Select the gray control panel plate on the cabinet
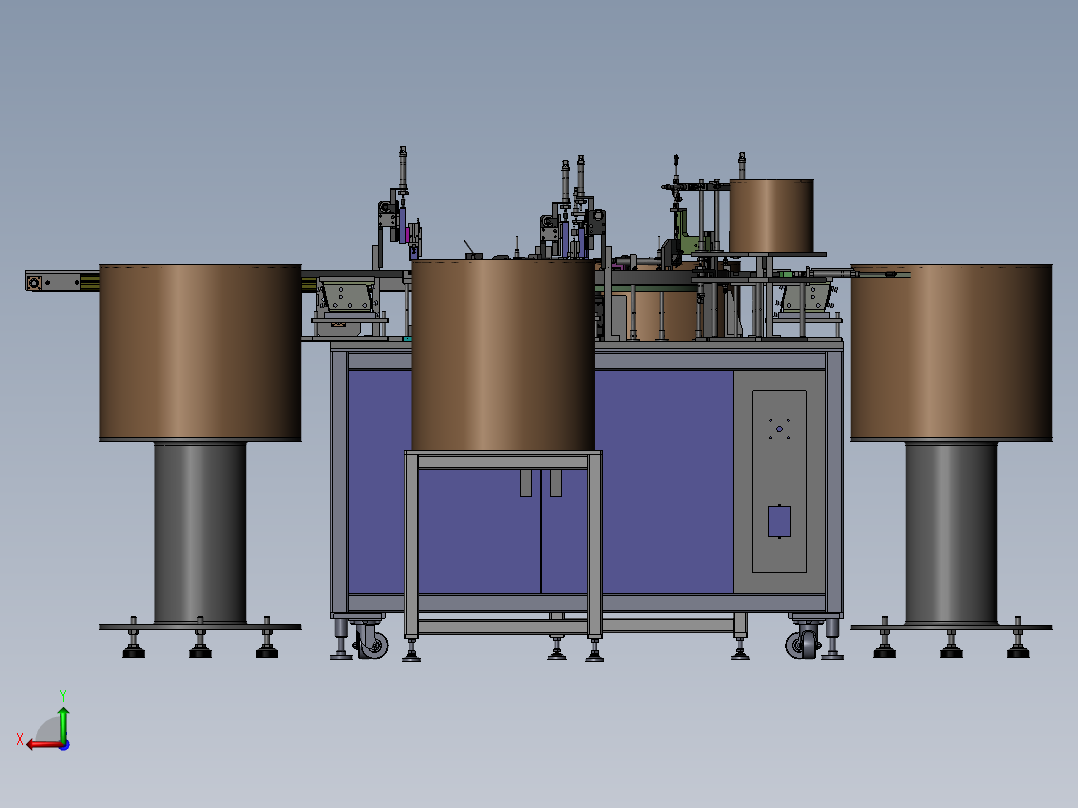This screenshot has height=808, width=1078. pos(779,481)
